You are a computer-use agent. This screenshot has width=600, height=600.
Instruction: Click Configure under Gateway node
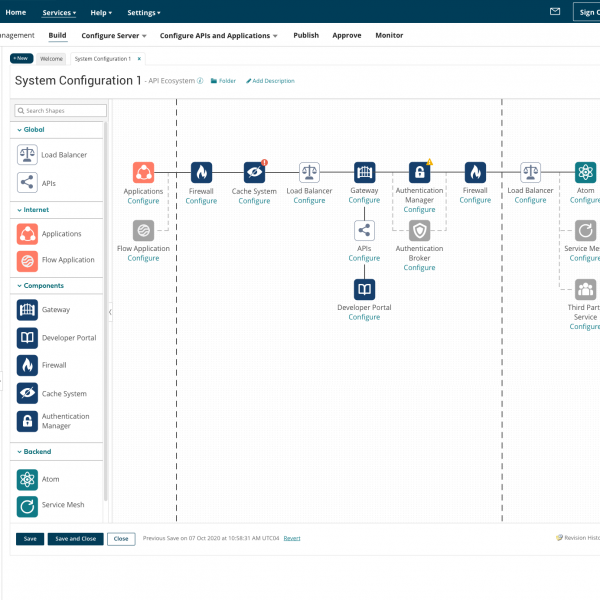click(364, 200)
